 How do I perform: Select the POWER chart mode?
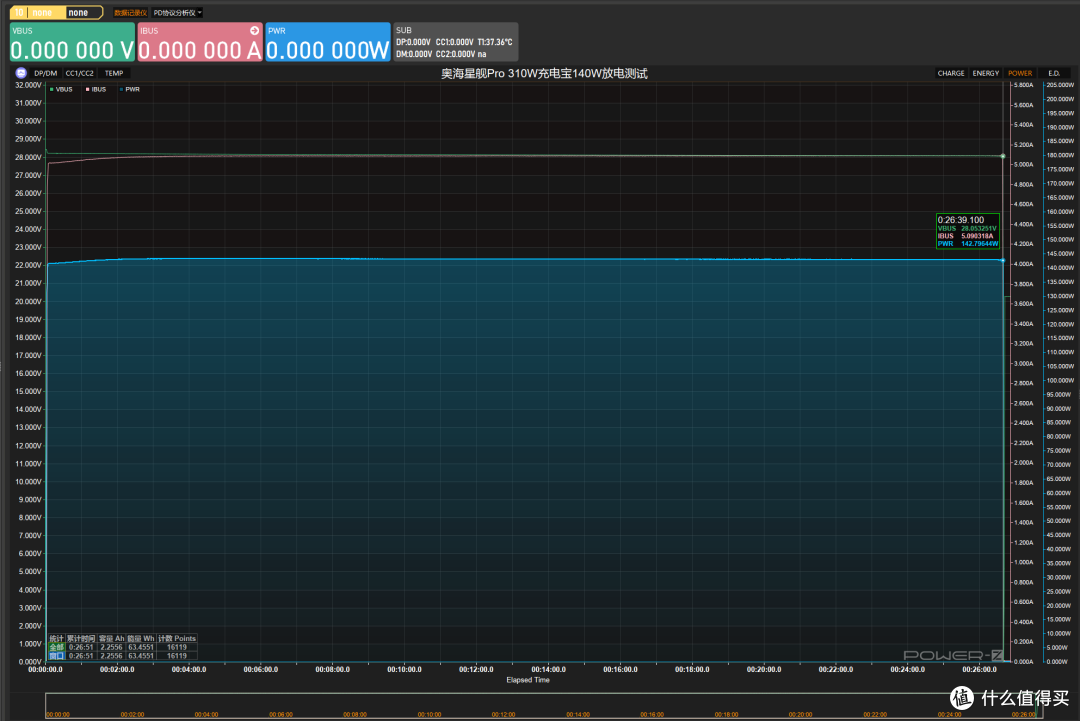(x=1020, y=73)
